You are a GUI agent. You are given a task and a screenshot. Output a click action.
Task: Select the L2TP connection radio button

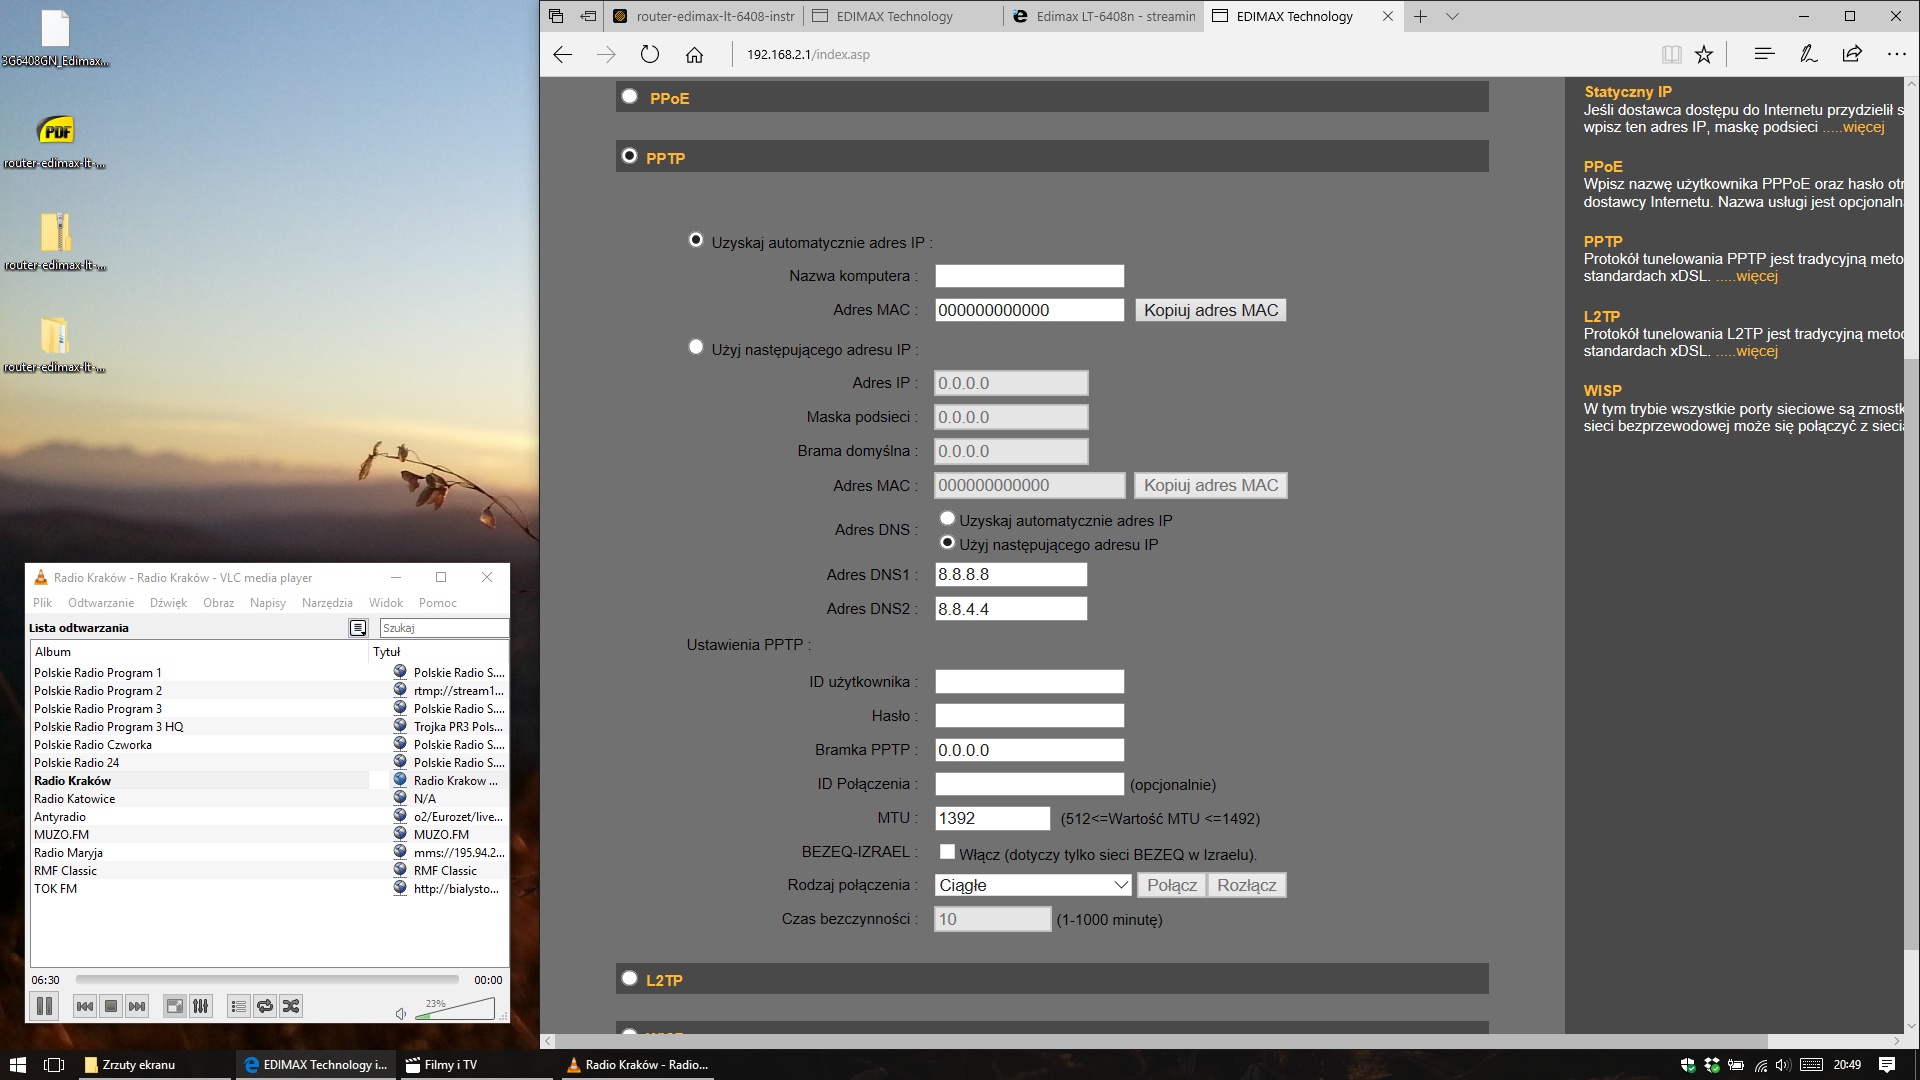pos(630,978)
